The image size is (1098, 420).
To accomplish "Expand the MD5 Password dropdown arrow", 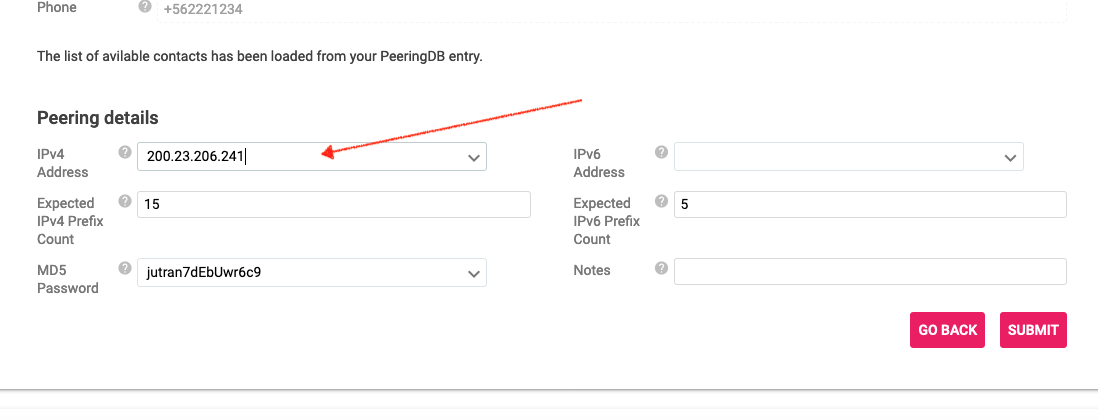I will [473, 274].
